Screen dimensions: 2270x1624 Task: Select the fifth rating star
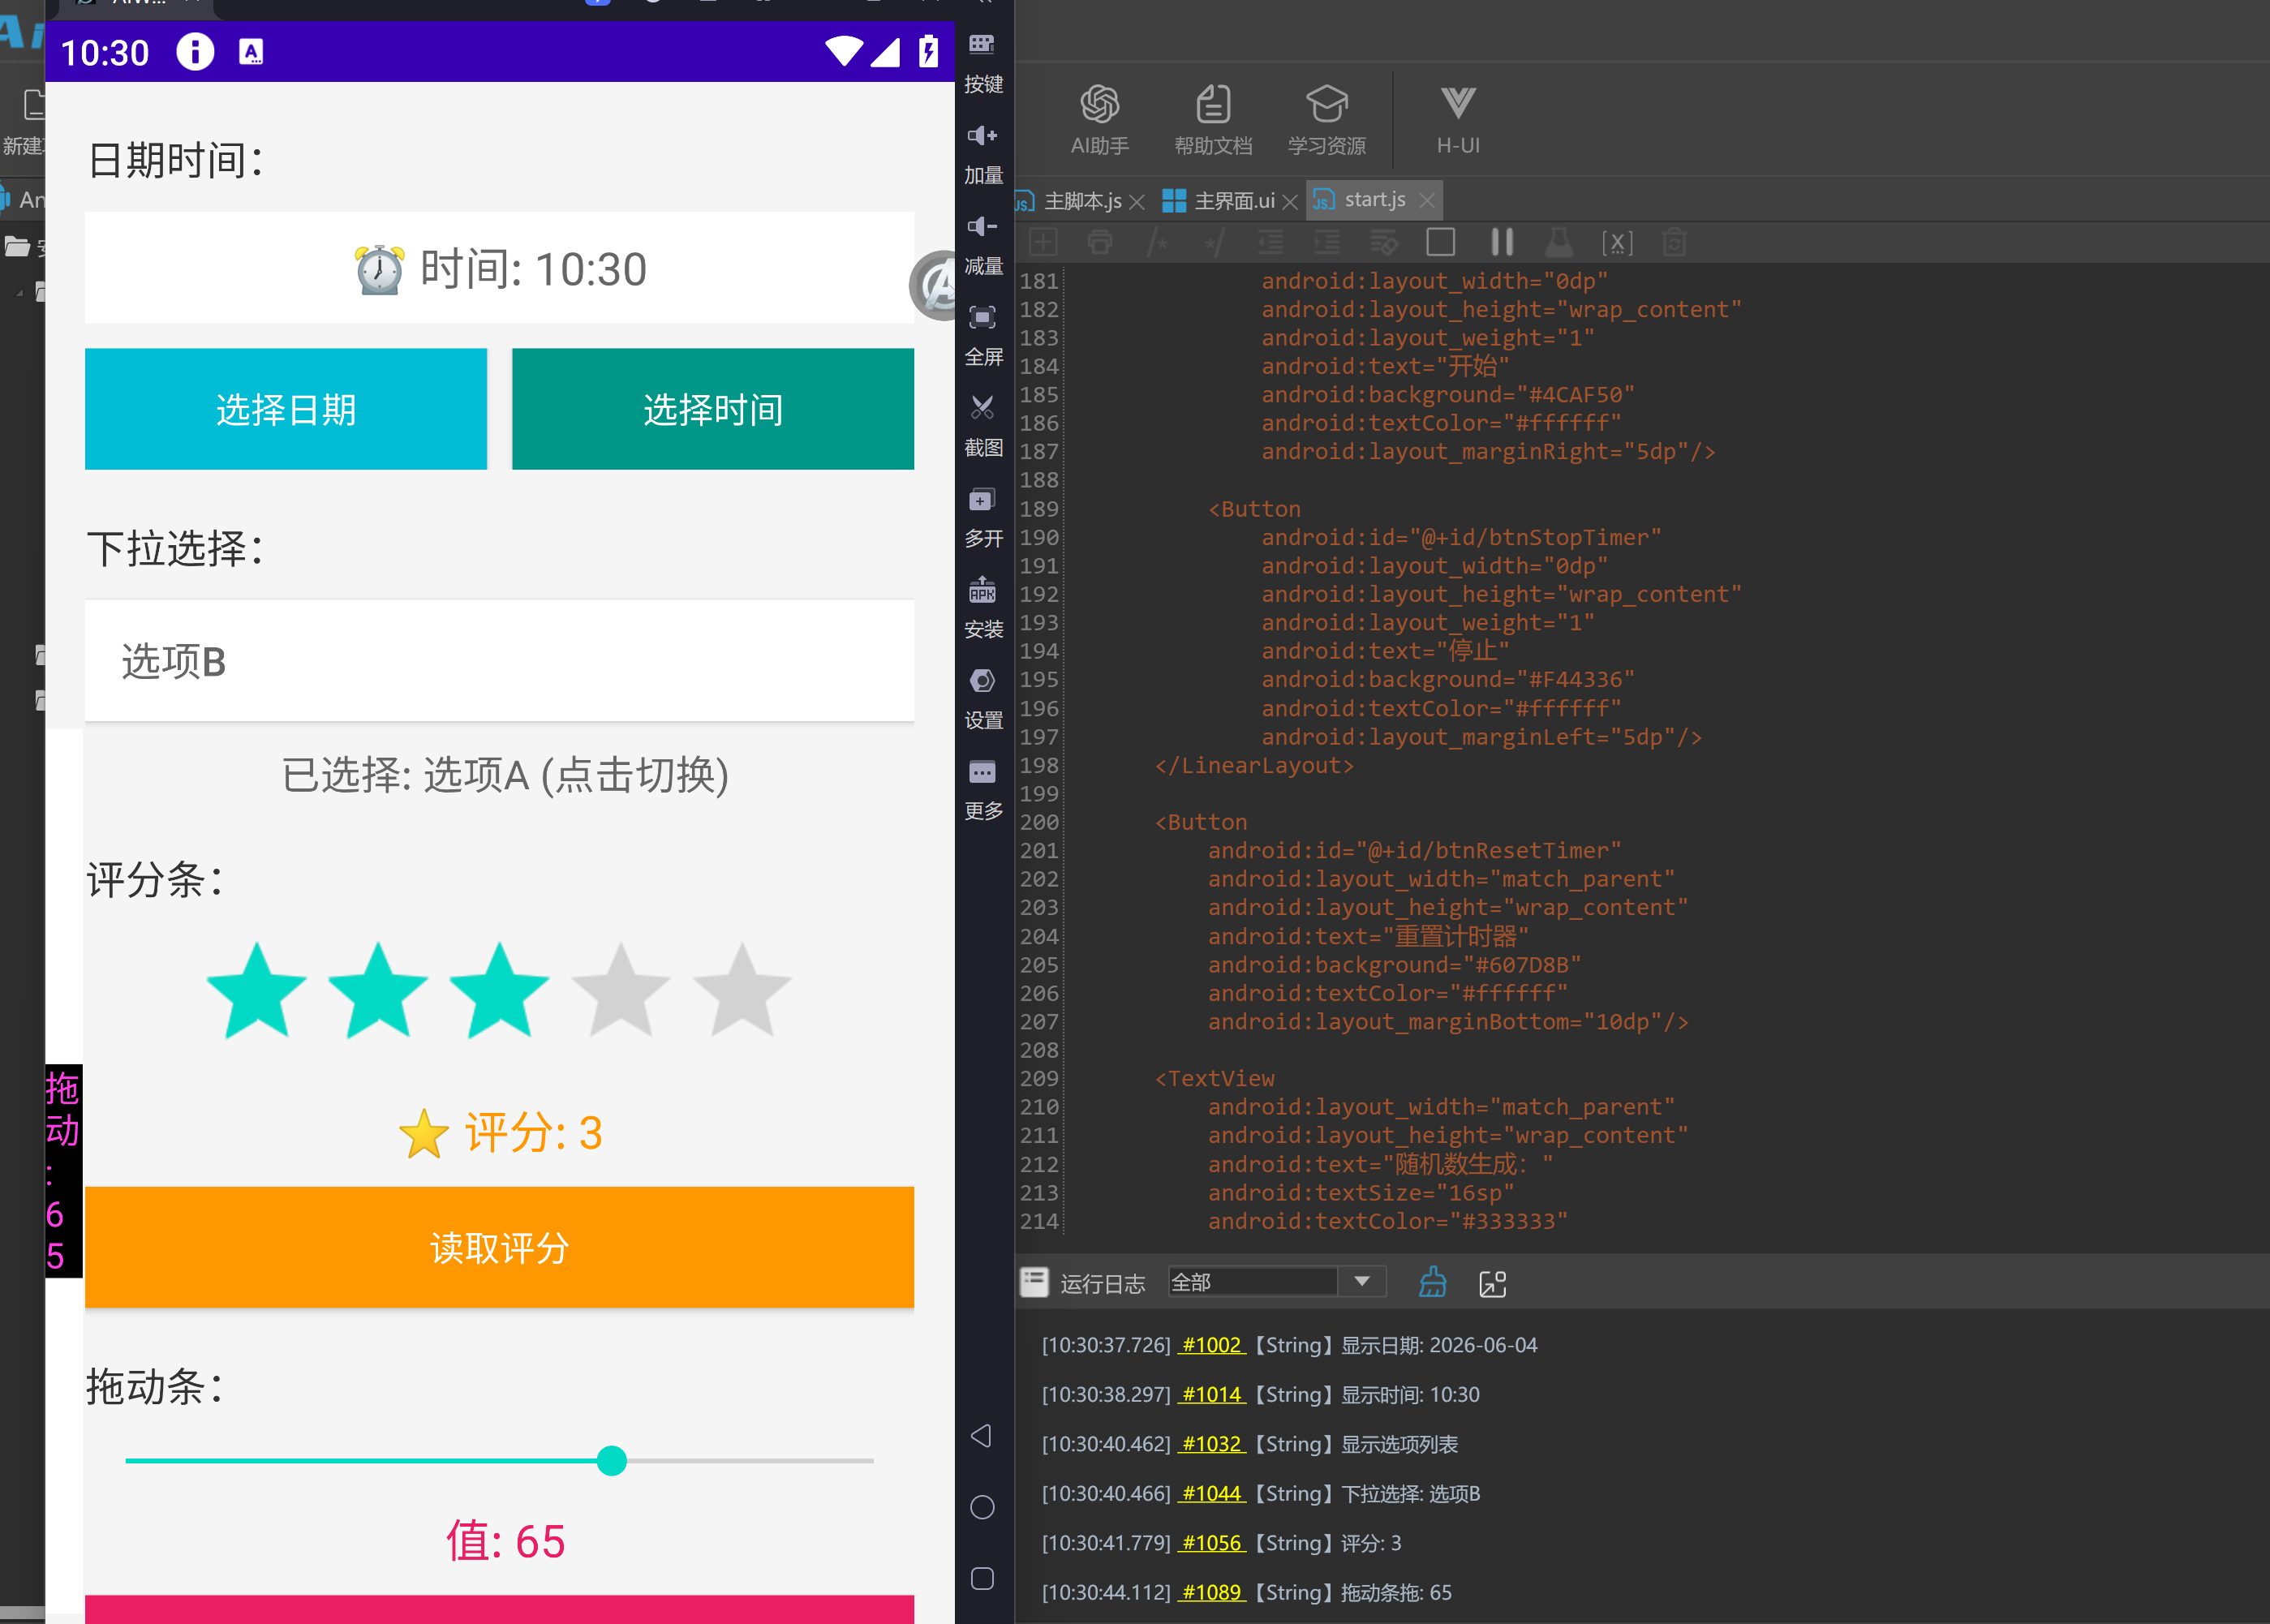742,991
